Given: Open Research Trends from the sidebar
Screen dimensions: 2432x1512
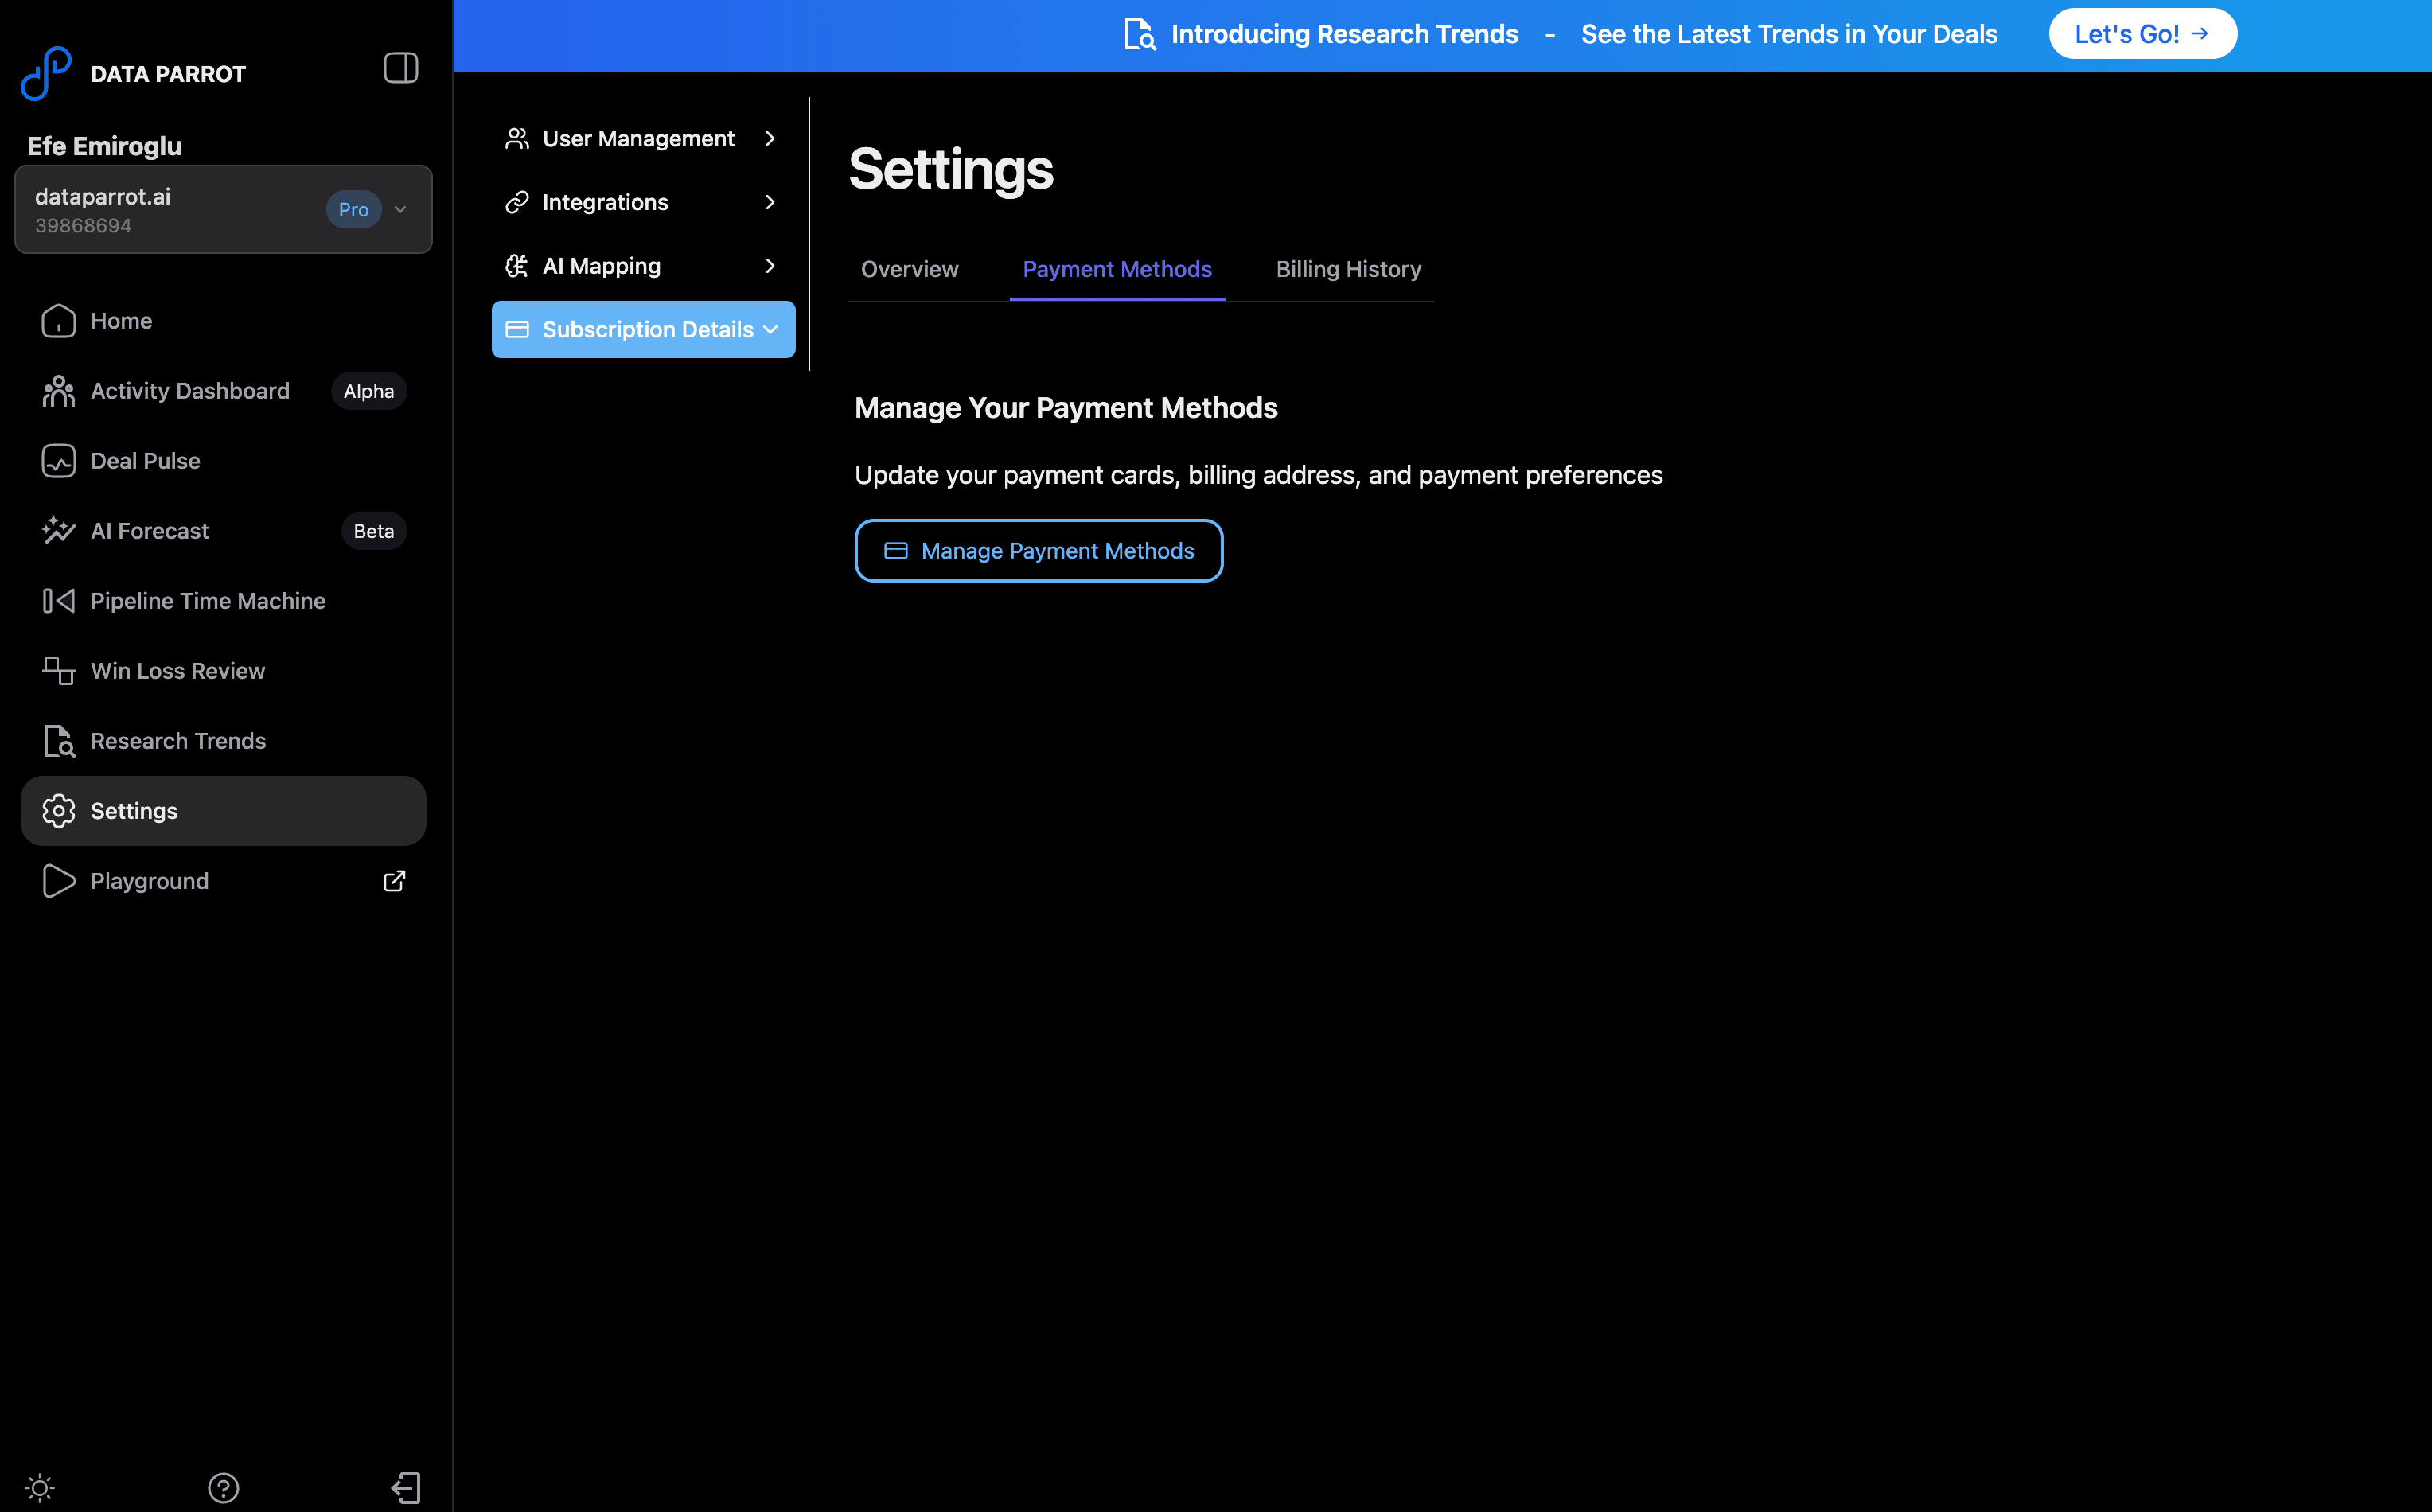Looking at the screenshot, I should (223, 741).
